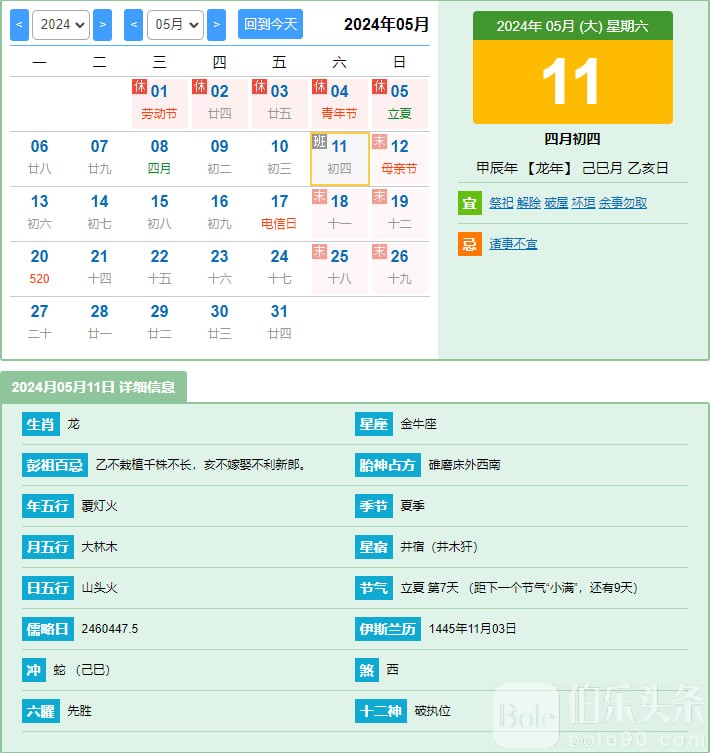Open 解除 link under 宜
The image size is (711, 753).
pyautogui.click(x=529, y=203)
